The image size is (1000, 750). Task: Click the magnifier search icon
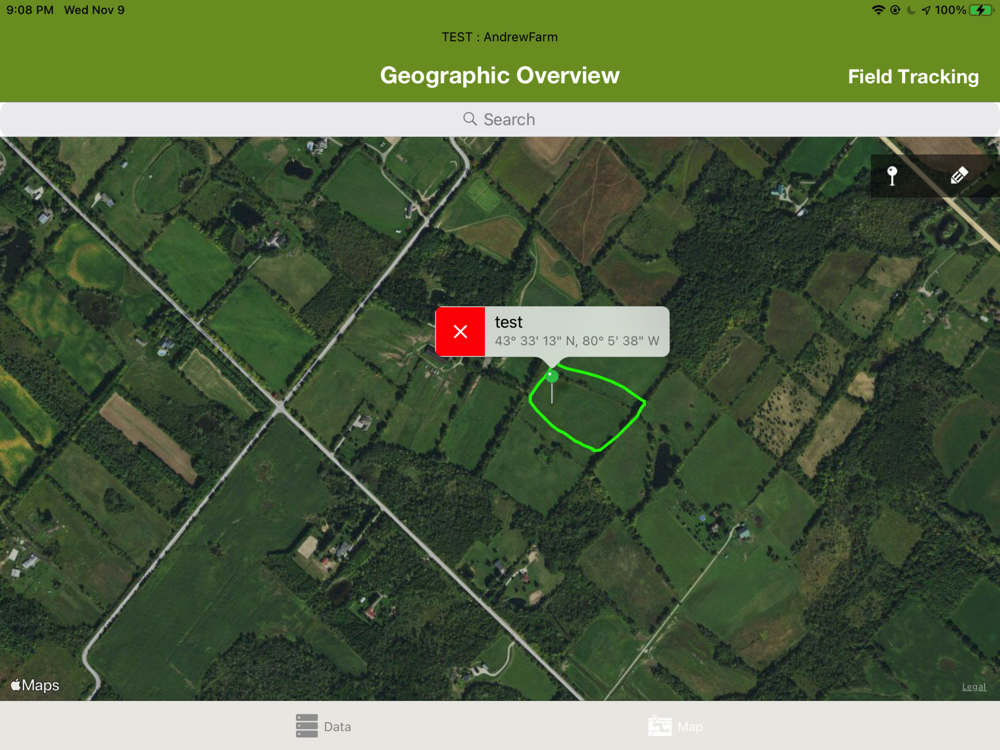[x=470, y=119]
